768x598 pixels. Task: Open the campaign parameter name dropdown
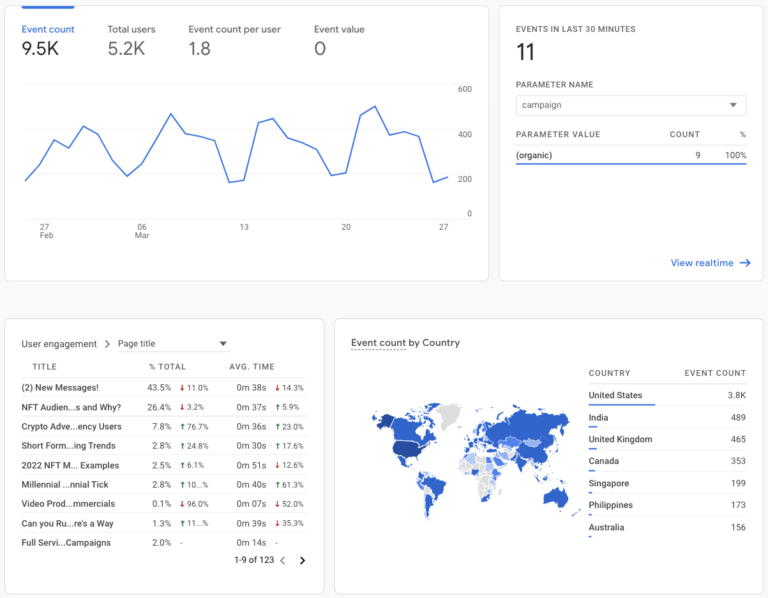[x=630, y=105]
